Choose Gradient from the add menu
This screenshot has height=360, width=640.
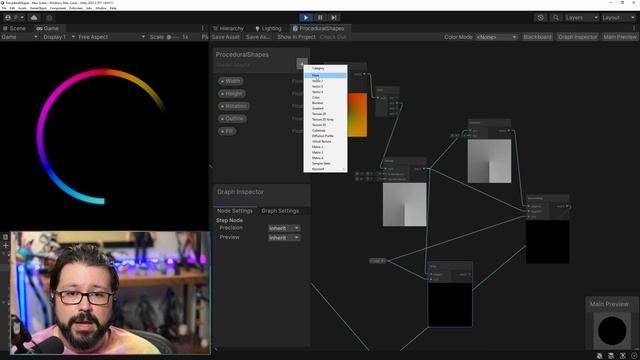pos(325,109)
